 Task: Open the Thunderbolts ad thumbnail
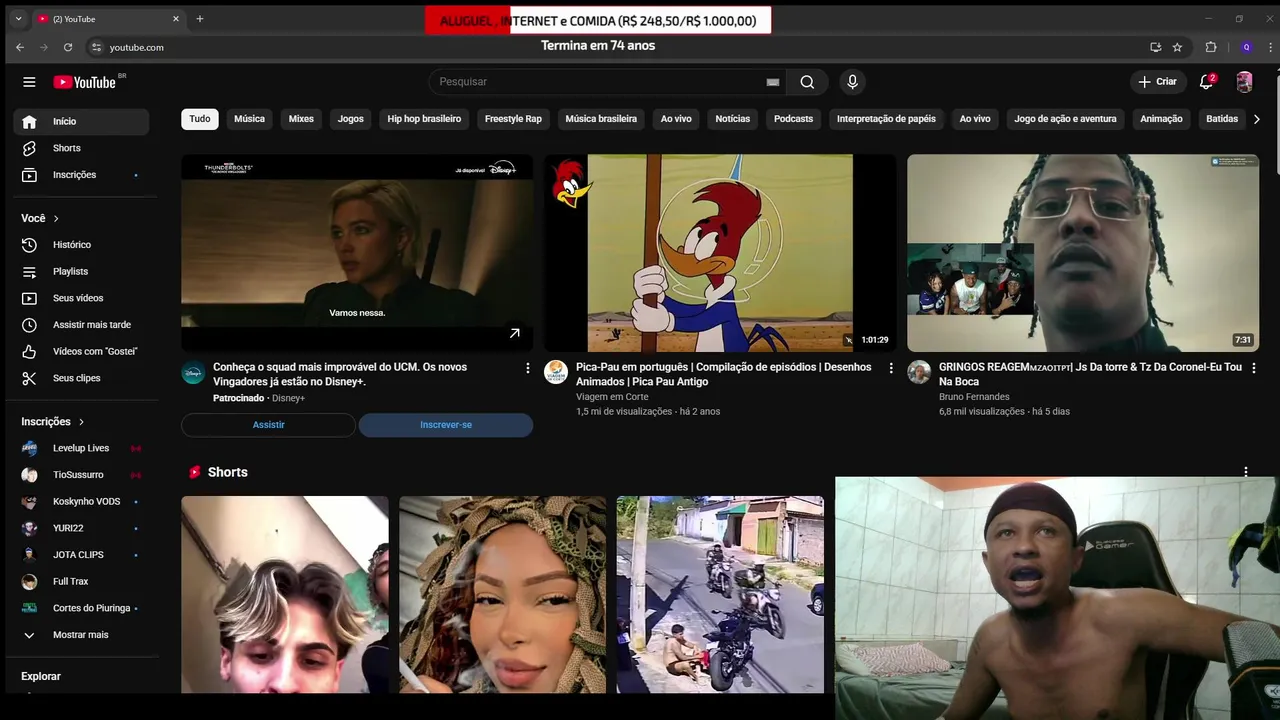tap(357, 253)
